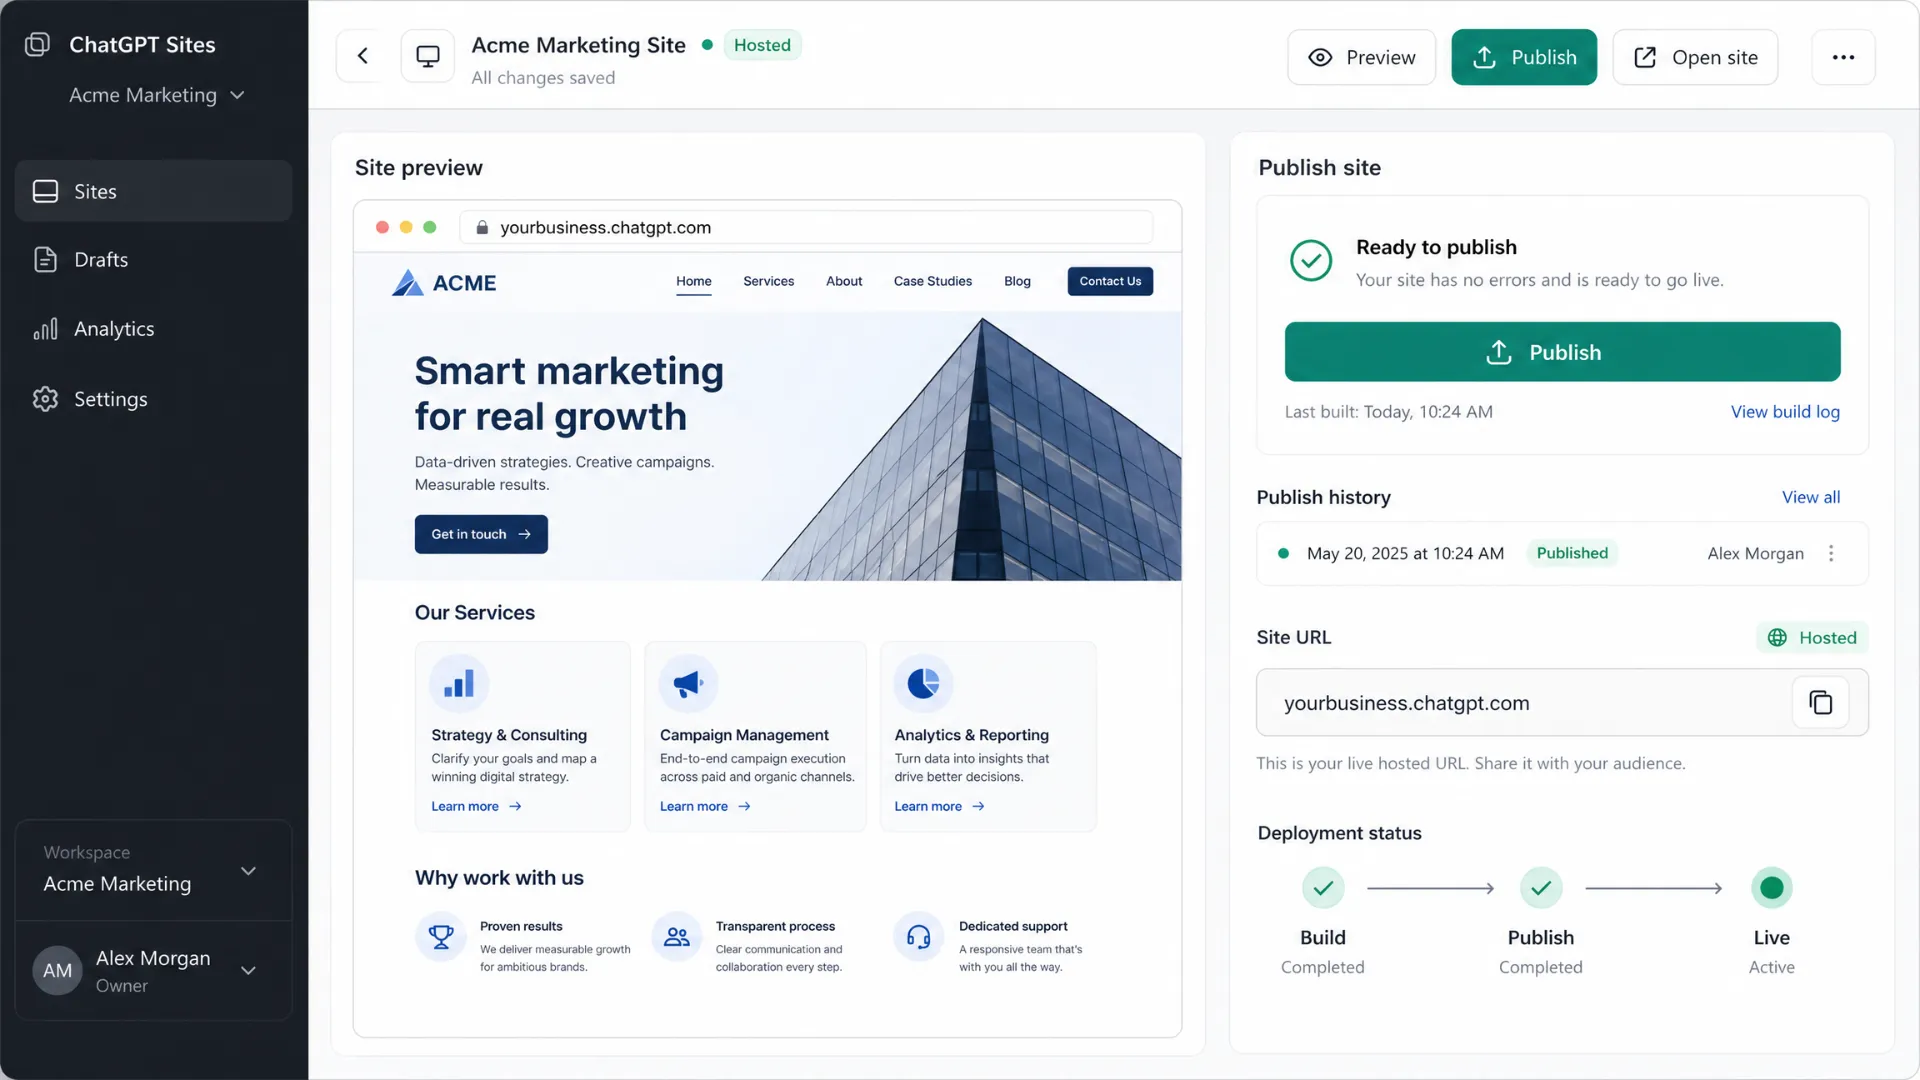Click the large Publish button in panel

[x=1562, y=352]
